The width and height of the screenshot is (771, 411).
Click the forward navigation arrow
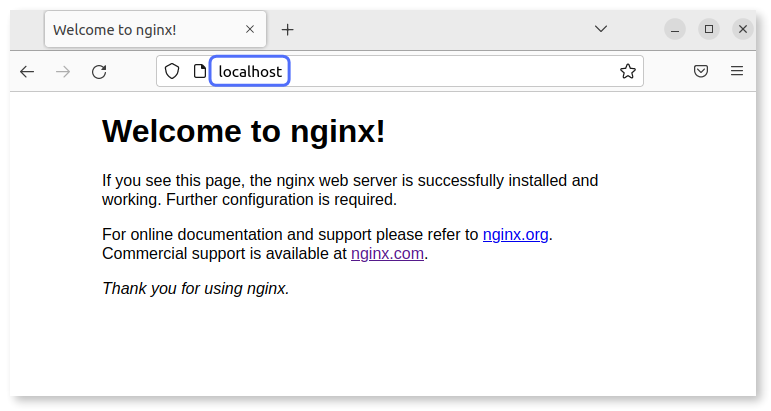click(63, 72)
